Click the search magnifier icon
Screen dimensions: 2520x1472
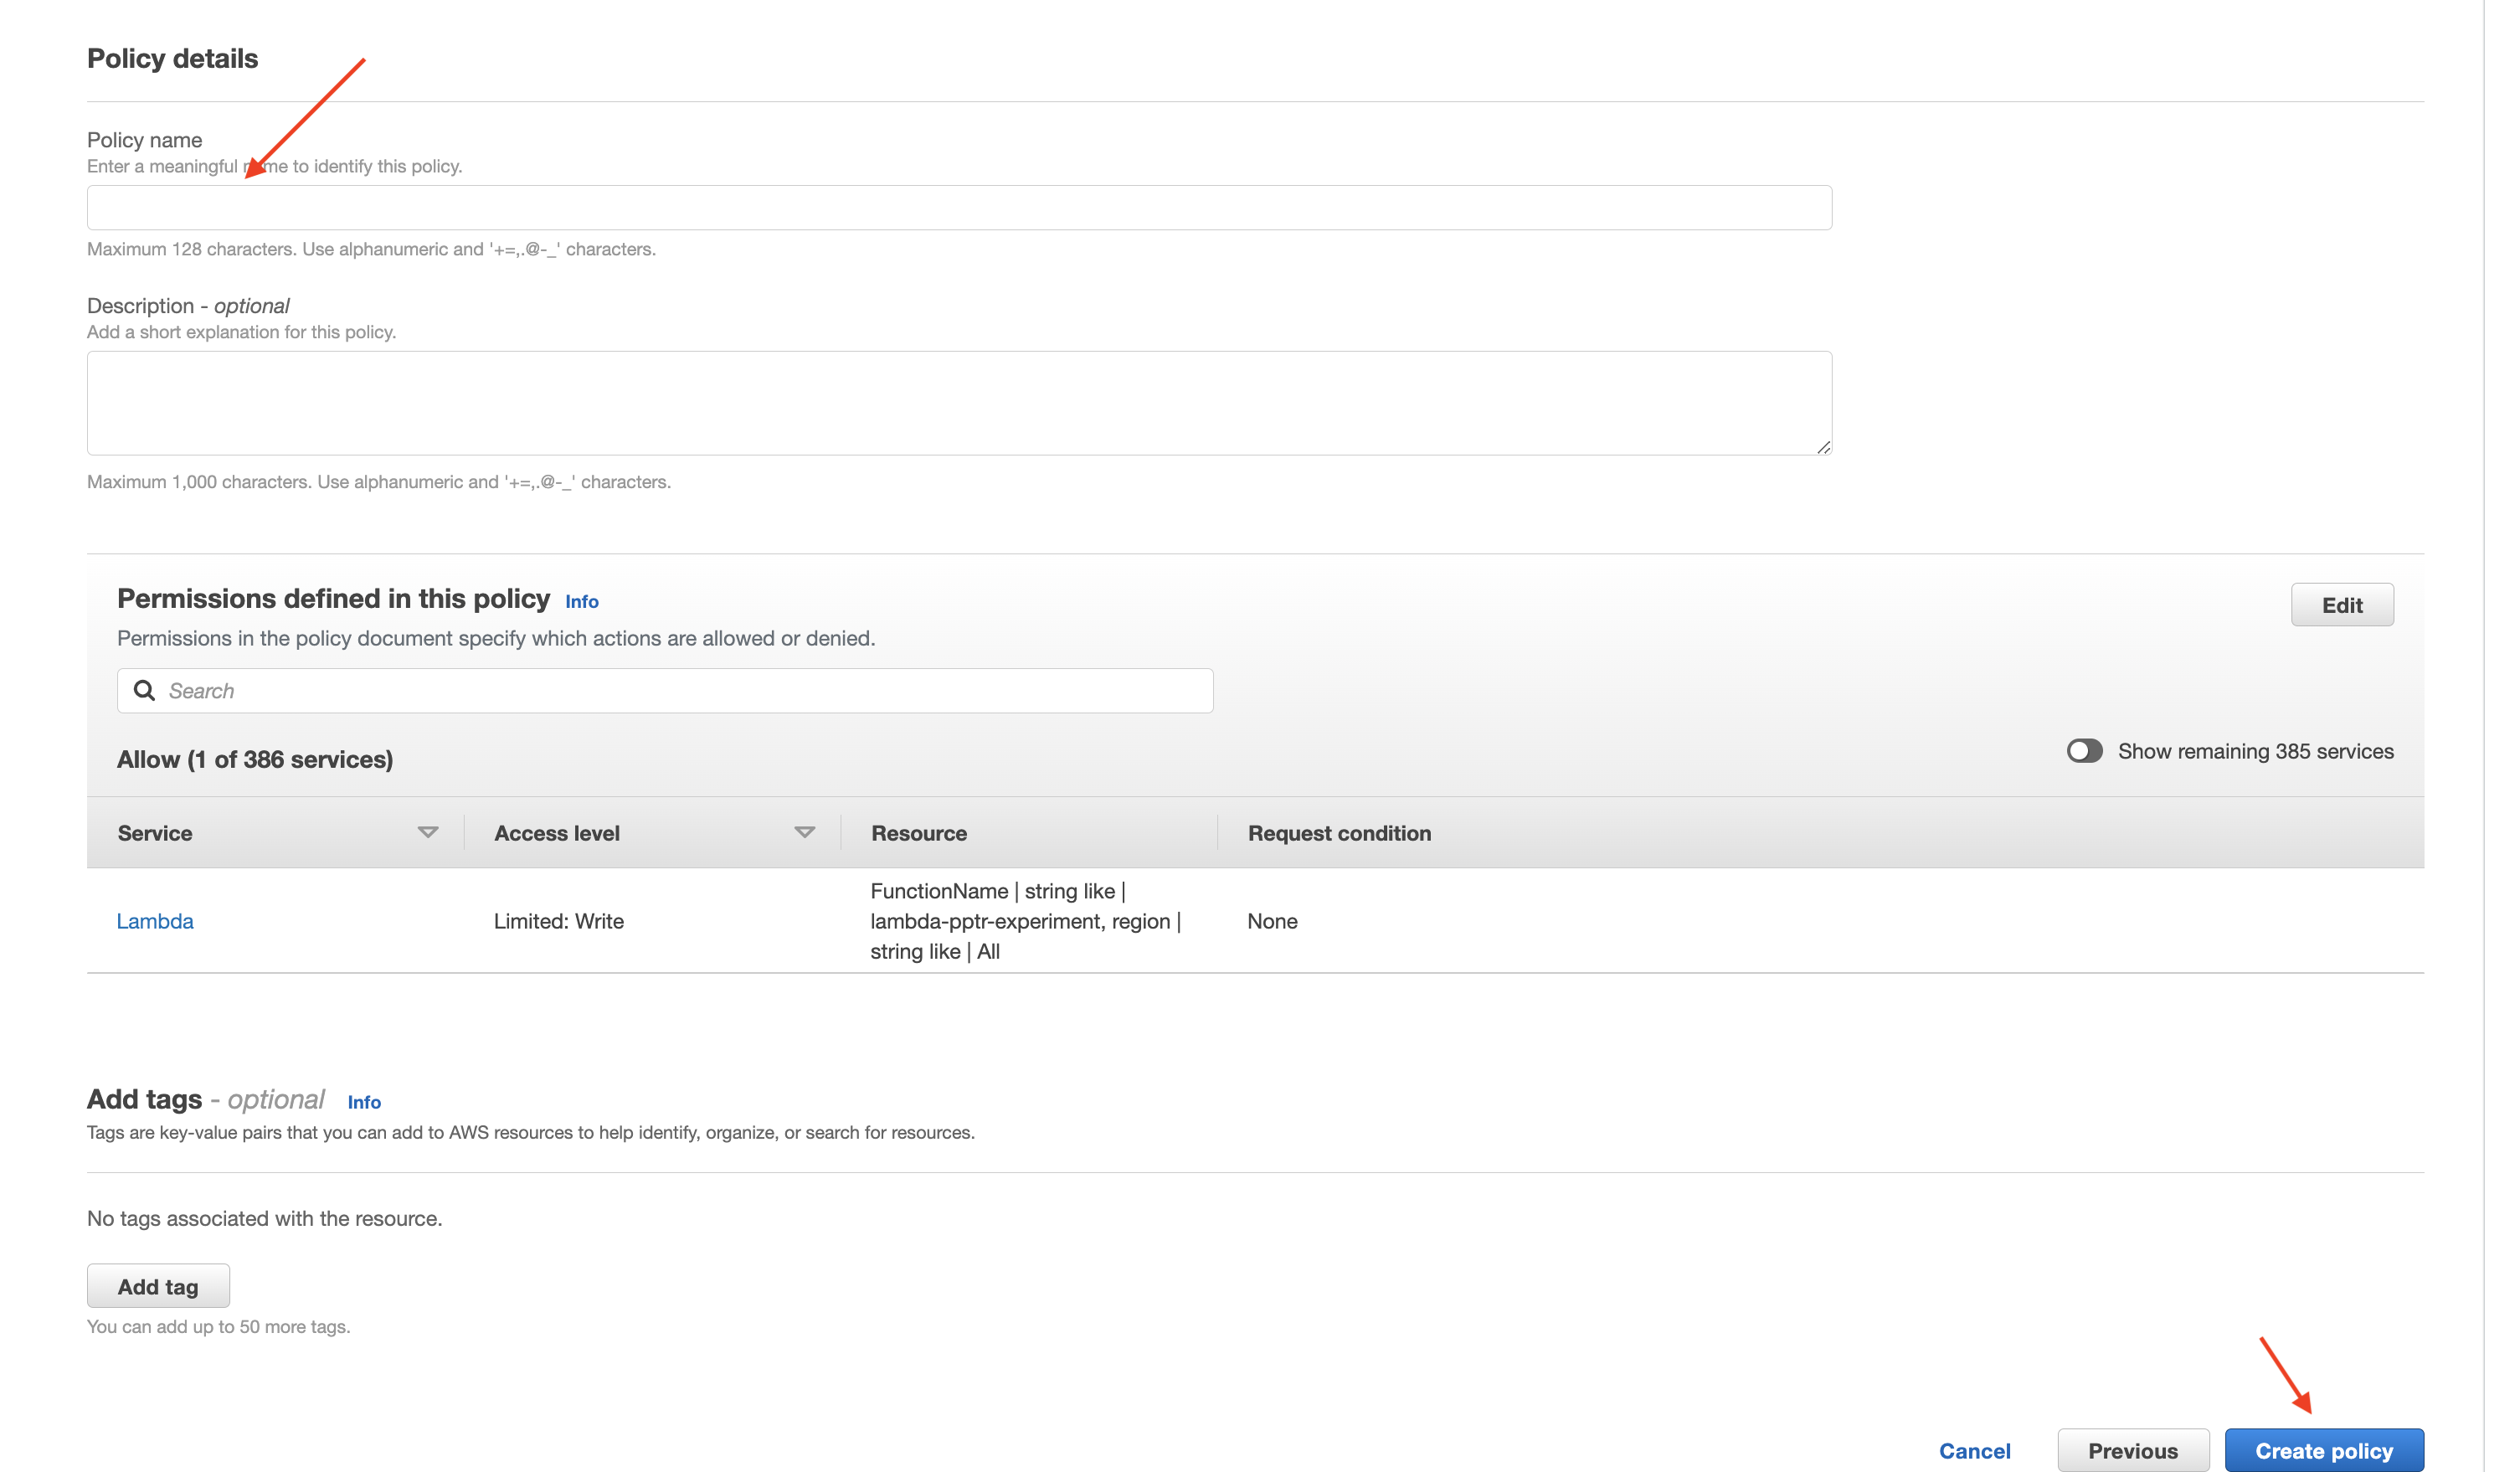point(144,690)
